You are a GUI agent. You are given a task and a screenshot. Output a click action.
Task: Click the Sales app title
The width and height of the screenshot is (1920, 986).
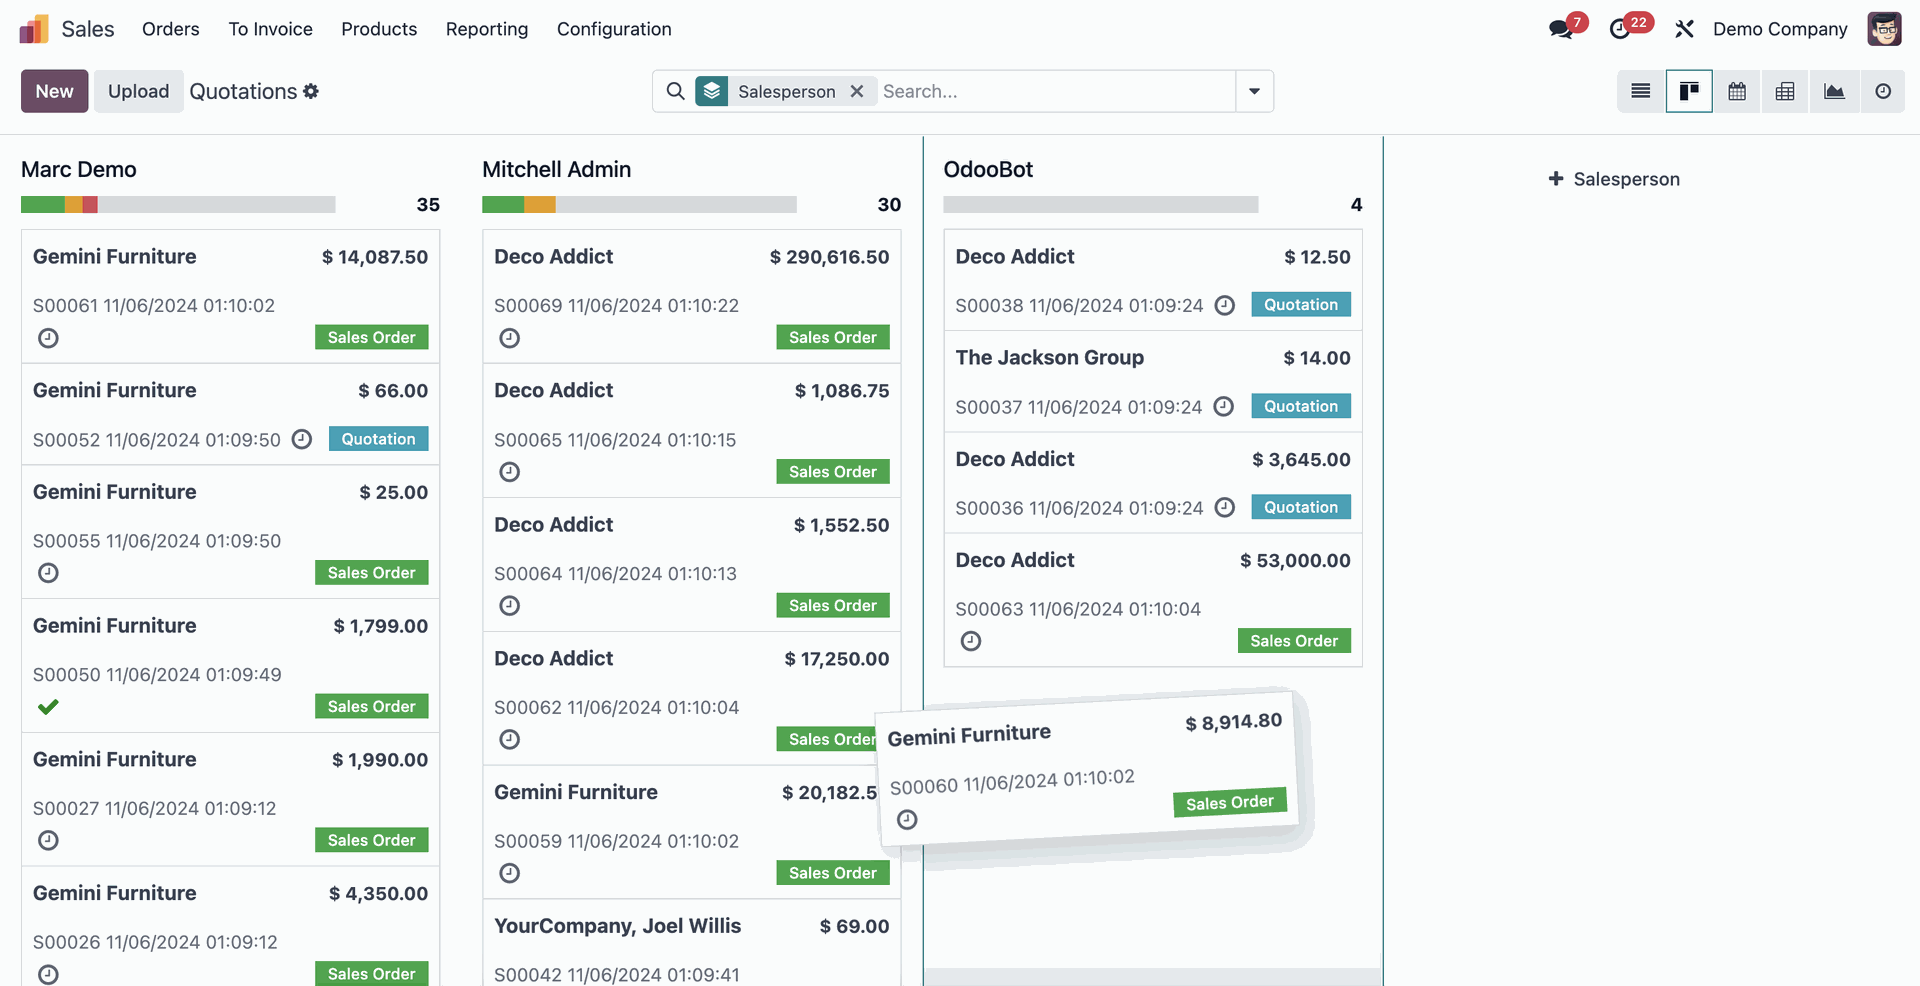pos(88,29)
